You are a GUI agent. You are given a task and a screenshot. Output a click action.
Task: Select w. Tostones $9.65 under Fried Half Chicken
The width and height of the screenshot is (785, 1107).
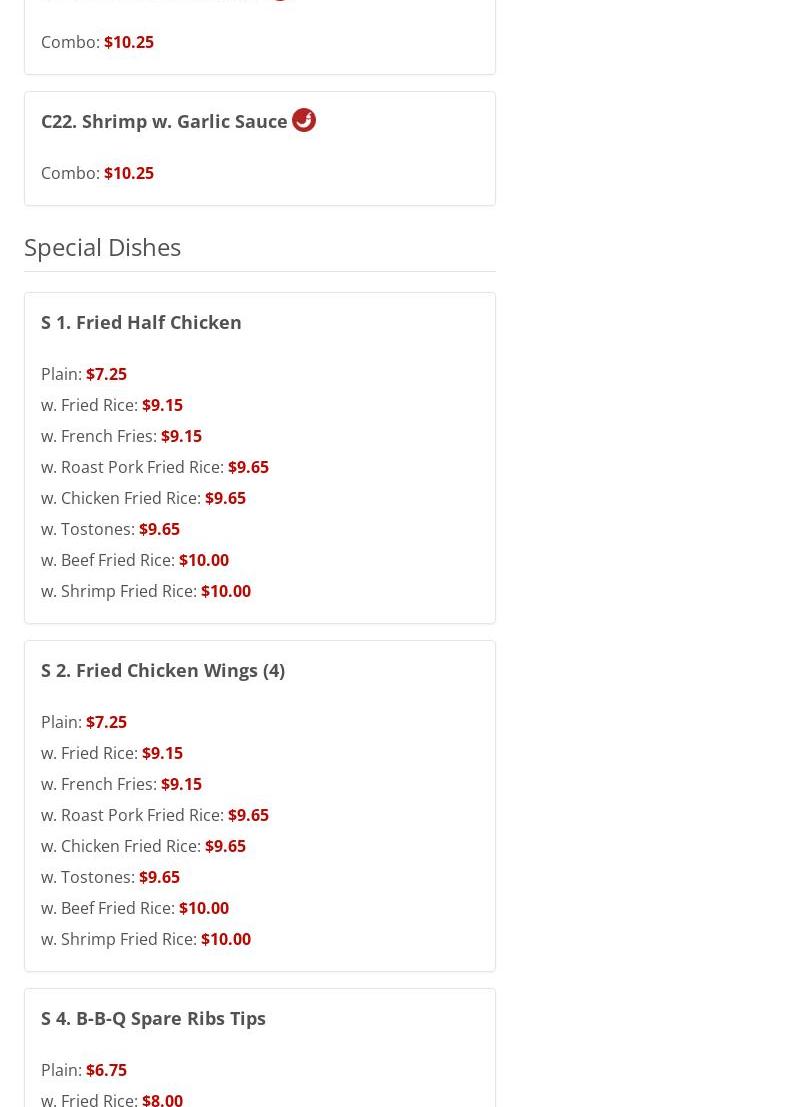110,529
